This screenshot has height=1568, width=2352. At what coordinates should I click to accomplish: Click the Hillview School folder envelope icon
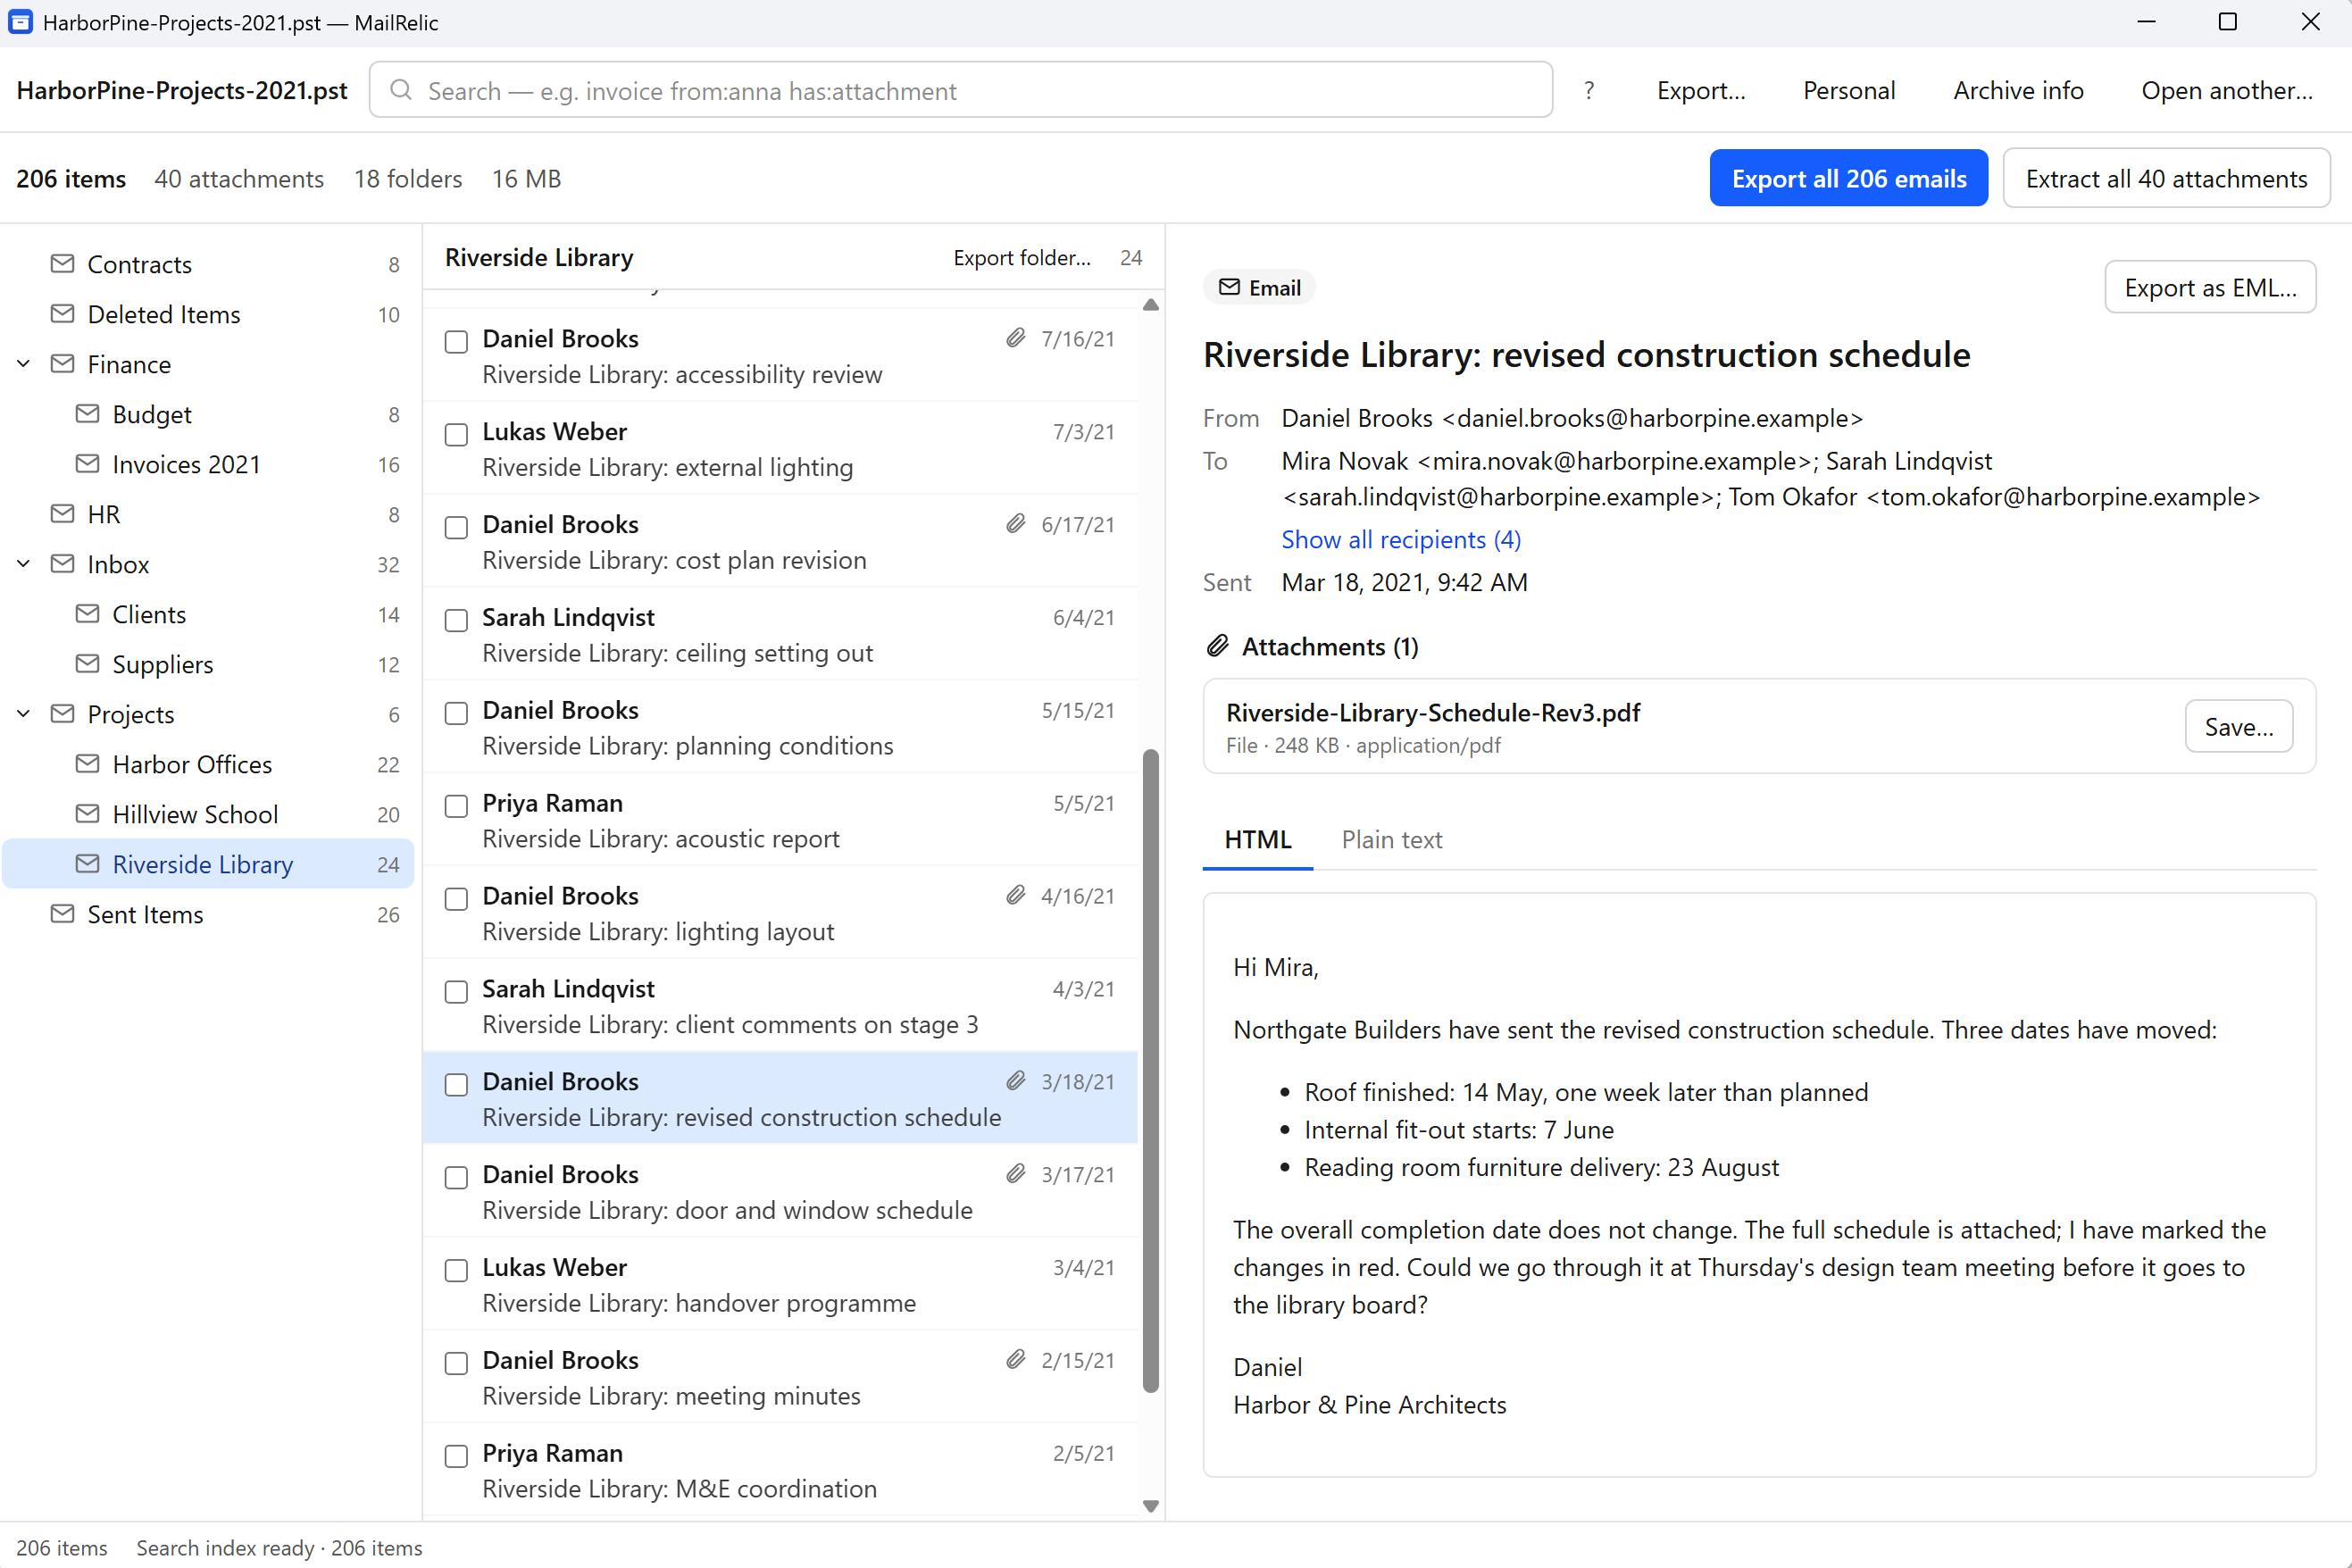87,813
